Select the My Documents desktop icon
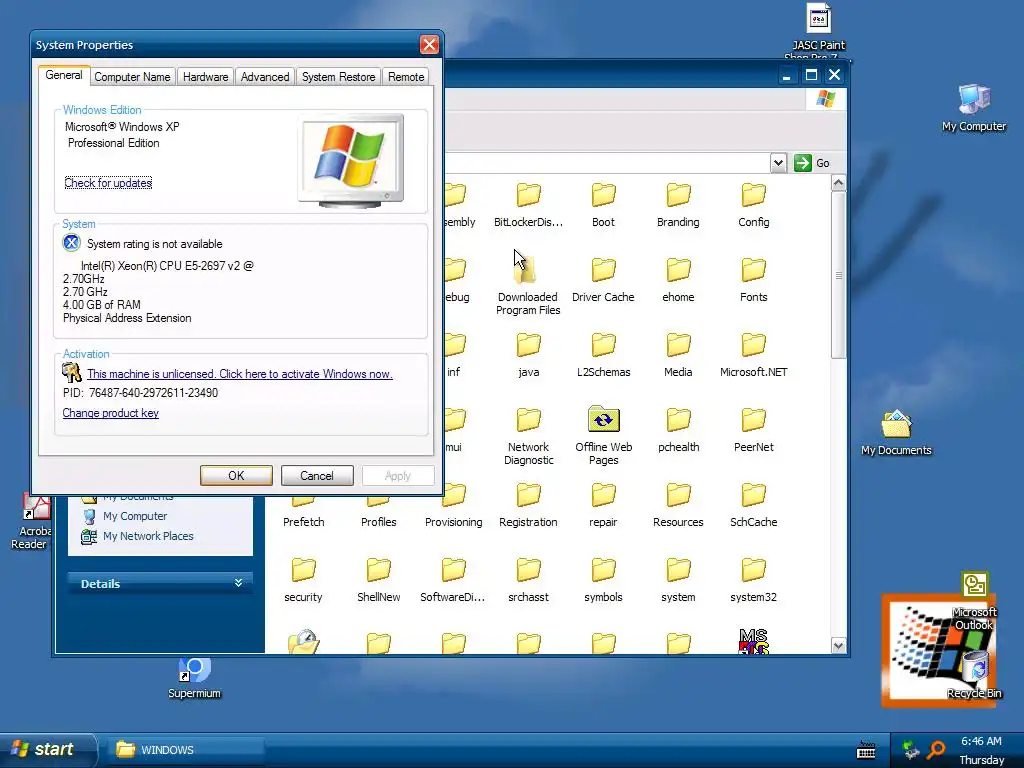1024x768 pixels. pyautogui.click(x=896, y=433)
